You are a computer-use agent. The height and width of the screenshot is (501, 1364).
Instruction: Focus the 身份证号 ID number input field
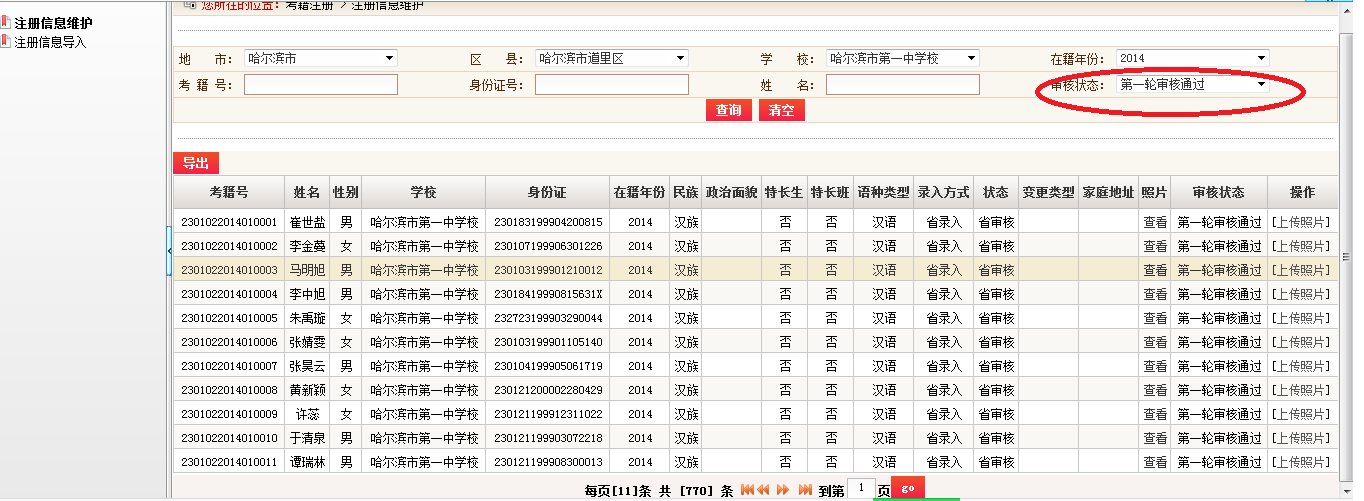(x=611, y=85)
